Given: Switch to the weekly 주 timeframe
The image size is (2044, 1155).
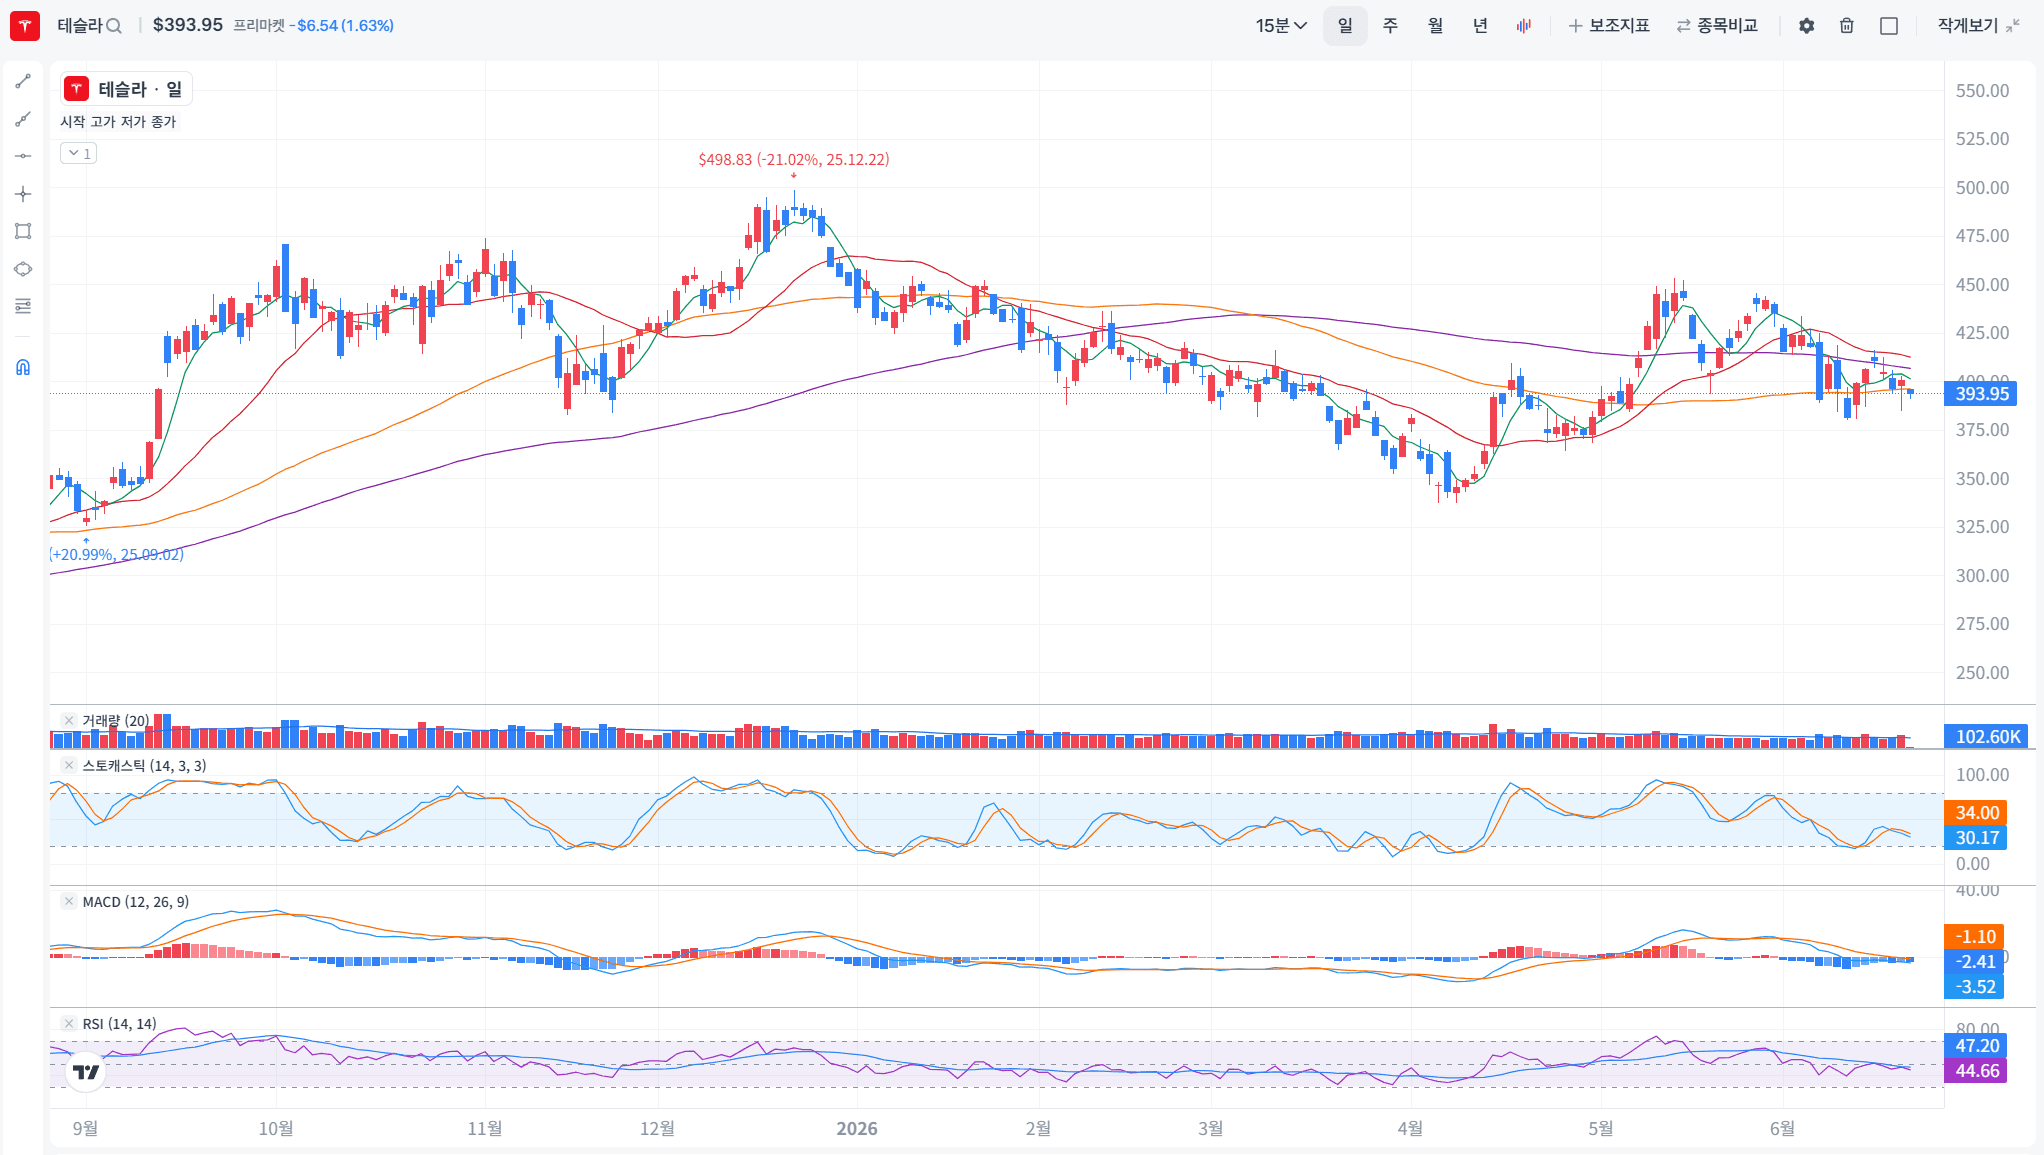Looking at the screenshot, I should click(1390, 26).
